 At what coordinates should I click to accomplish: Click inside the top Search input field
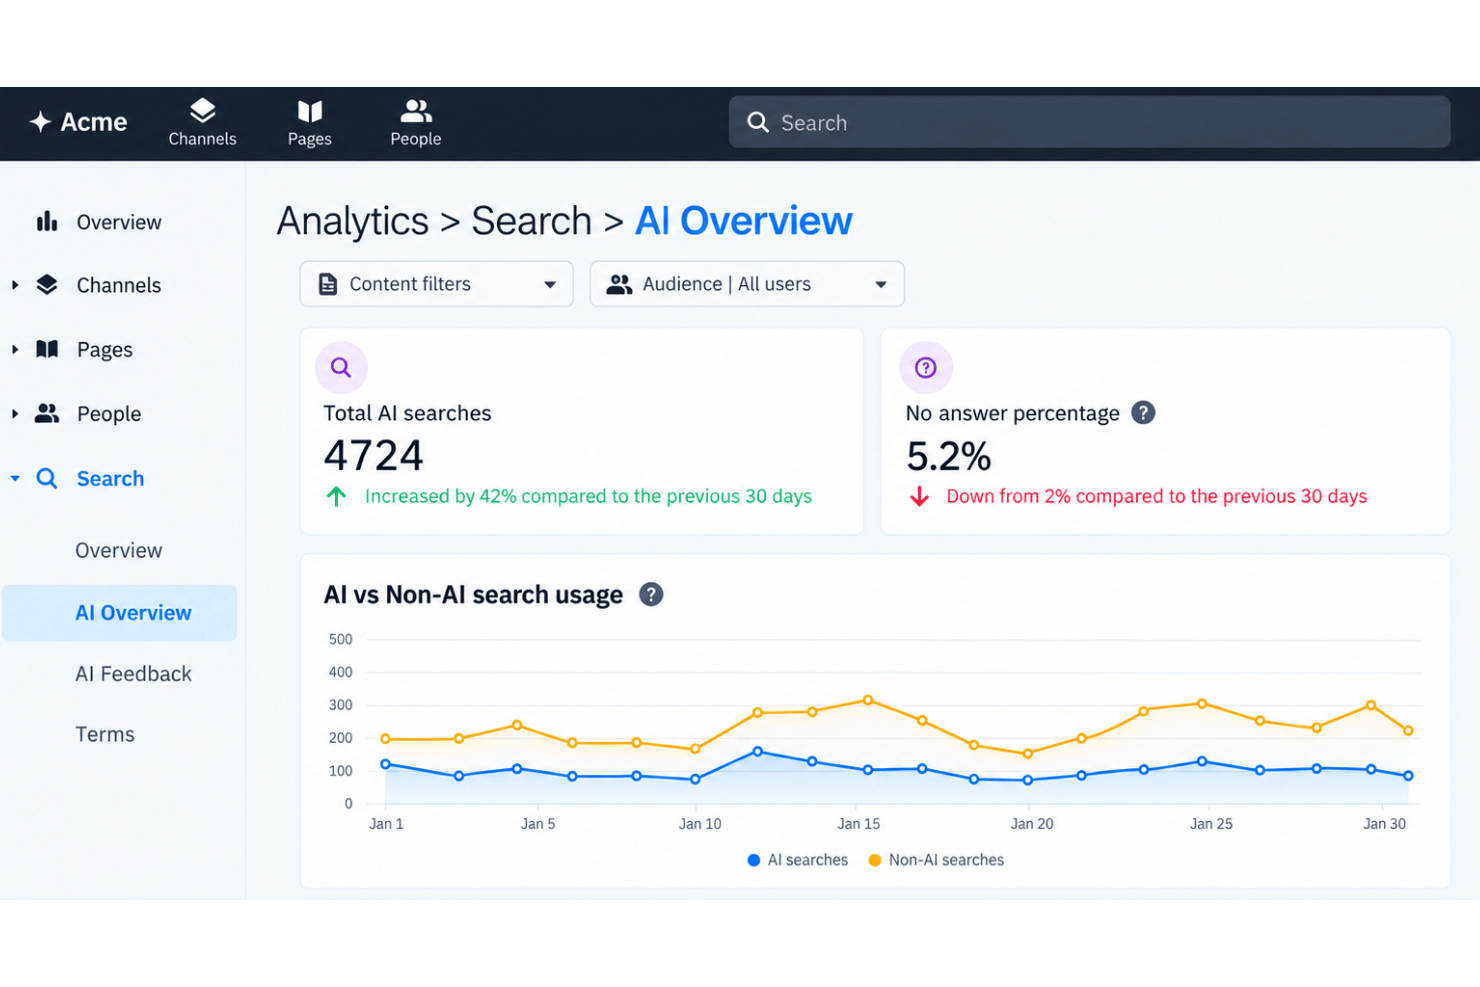pos(1089,122)
